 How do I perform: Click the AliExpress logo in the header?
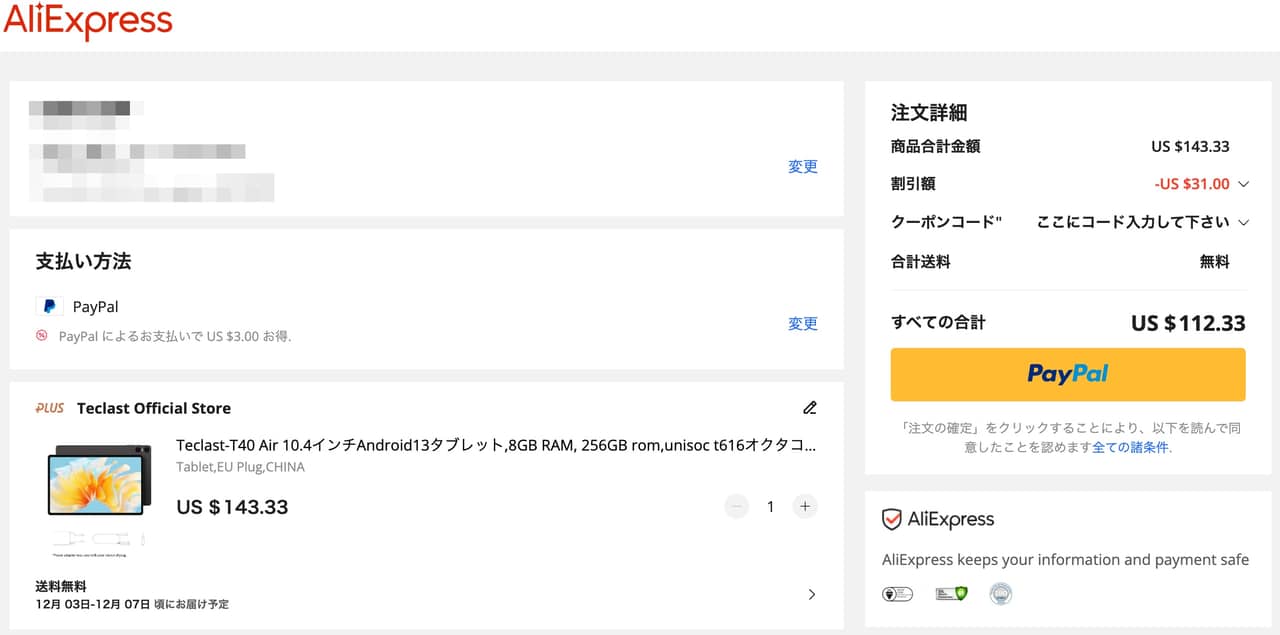(x=88, y=22)
